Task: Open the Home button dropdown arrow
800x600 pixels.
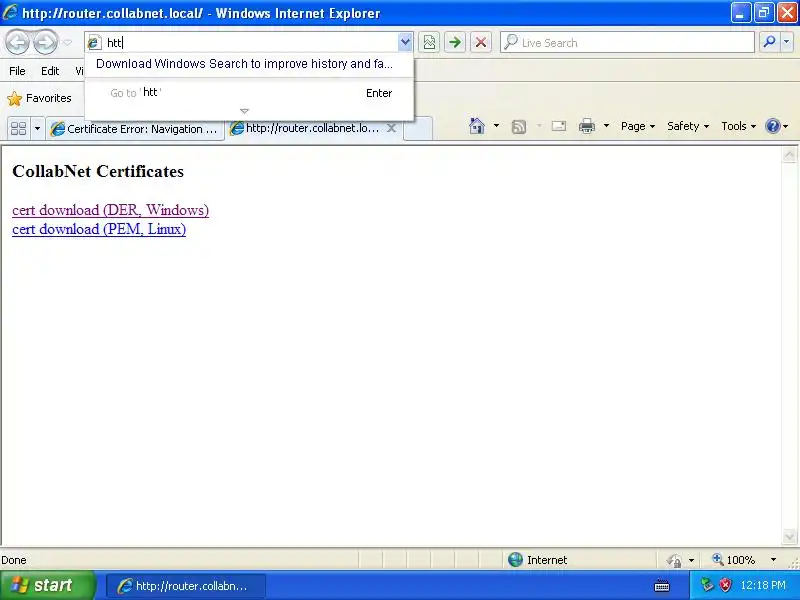Action: coord(496,126)
